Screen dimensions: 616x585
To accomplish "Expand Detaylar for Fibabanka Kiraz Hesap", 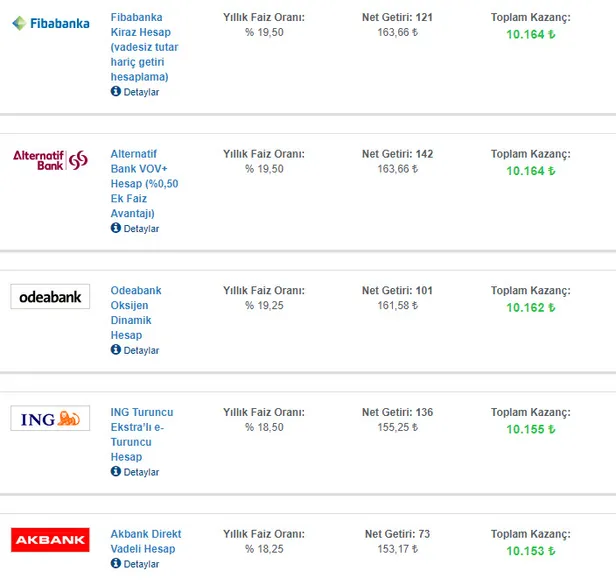I will pos(141,92).
